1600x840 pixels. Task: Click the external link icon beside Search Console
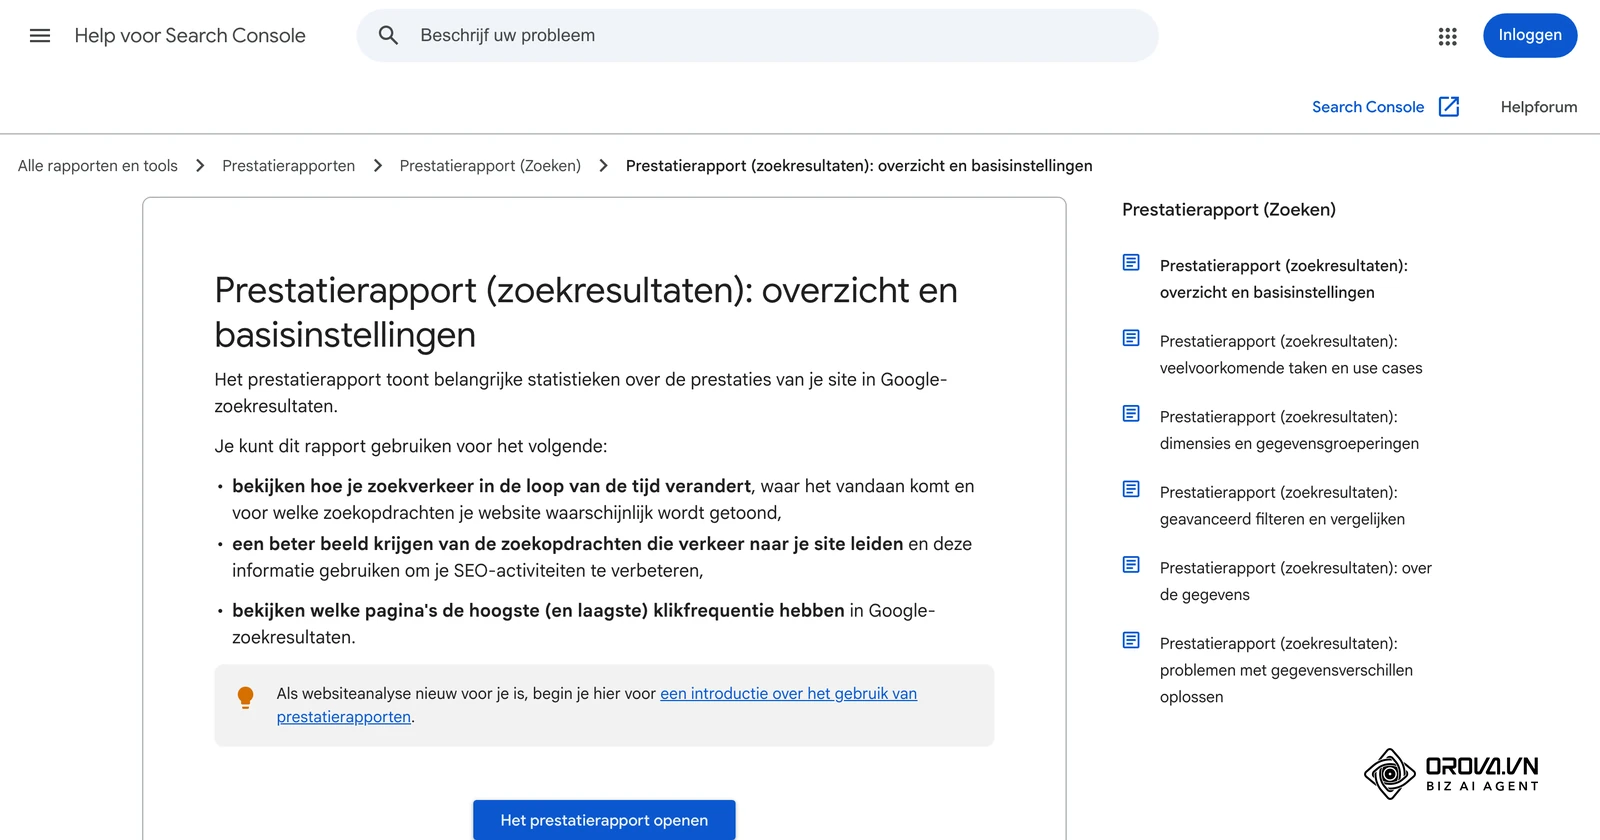(1449, 107)
